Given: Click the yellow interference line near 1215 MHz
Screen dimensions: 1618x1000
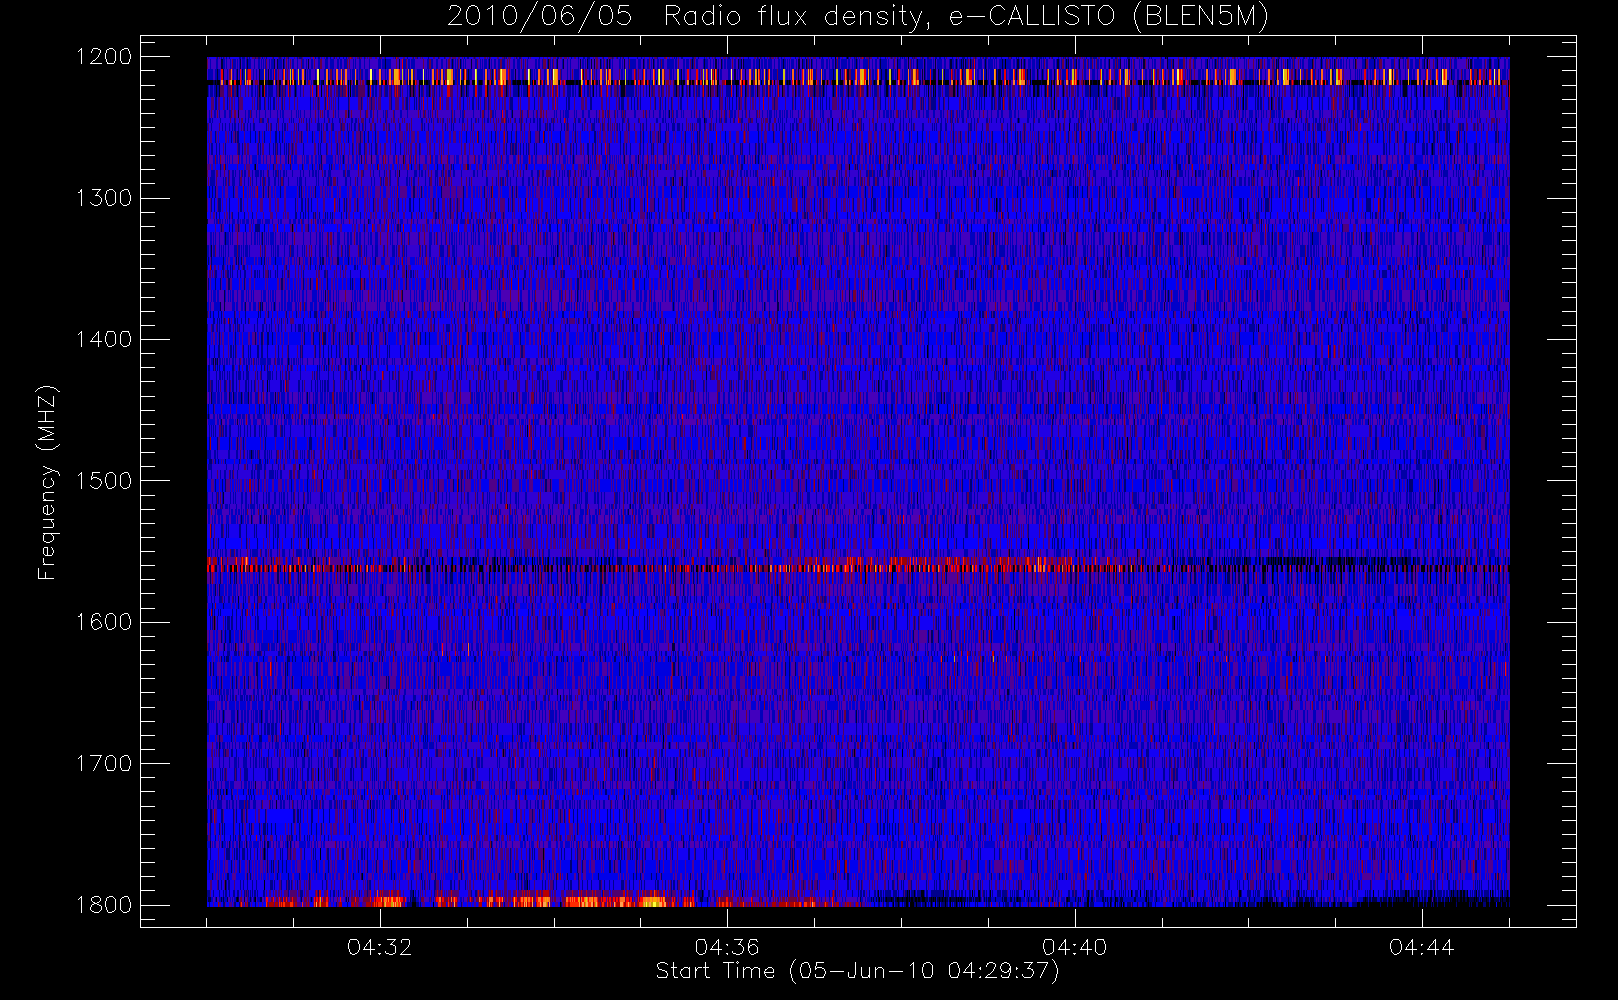Looking at the screenshot, I should 858,77.
